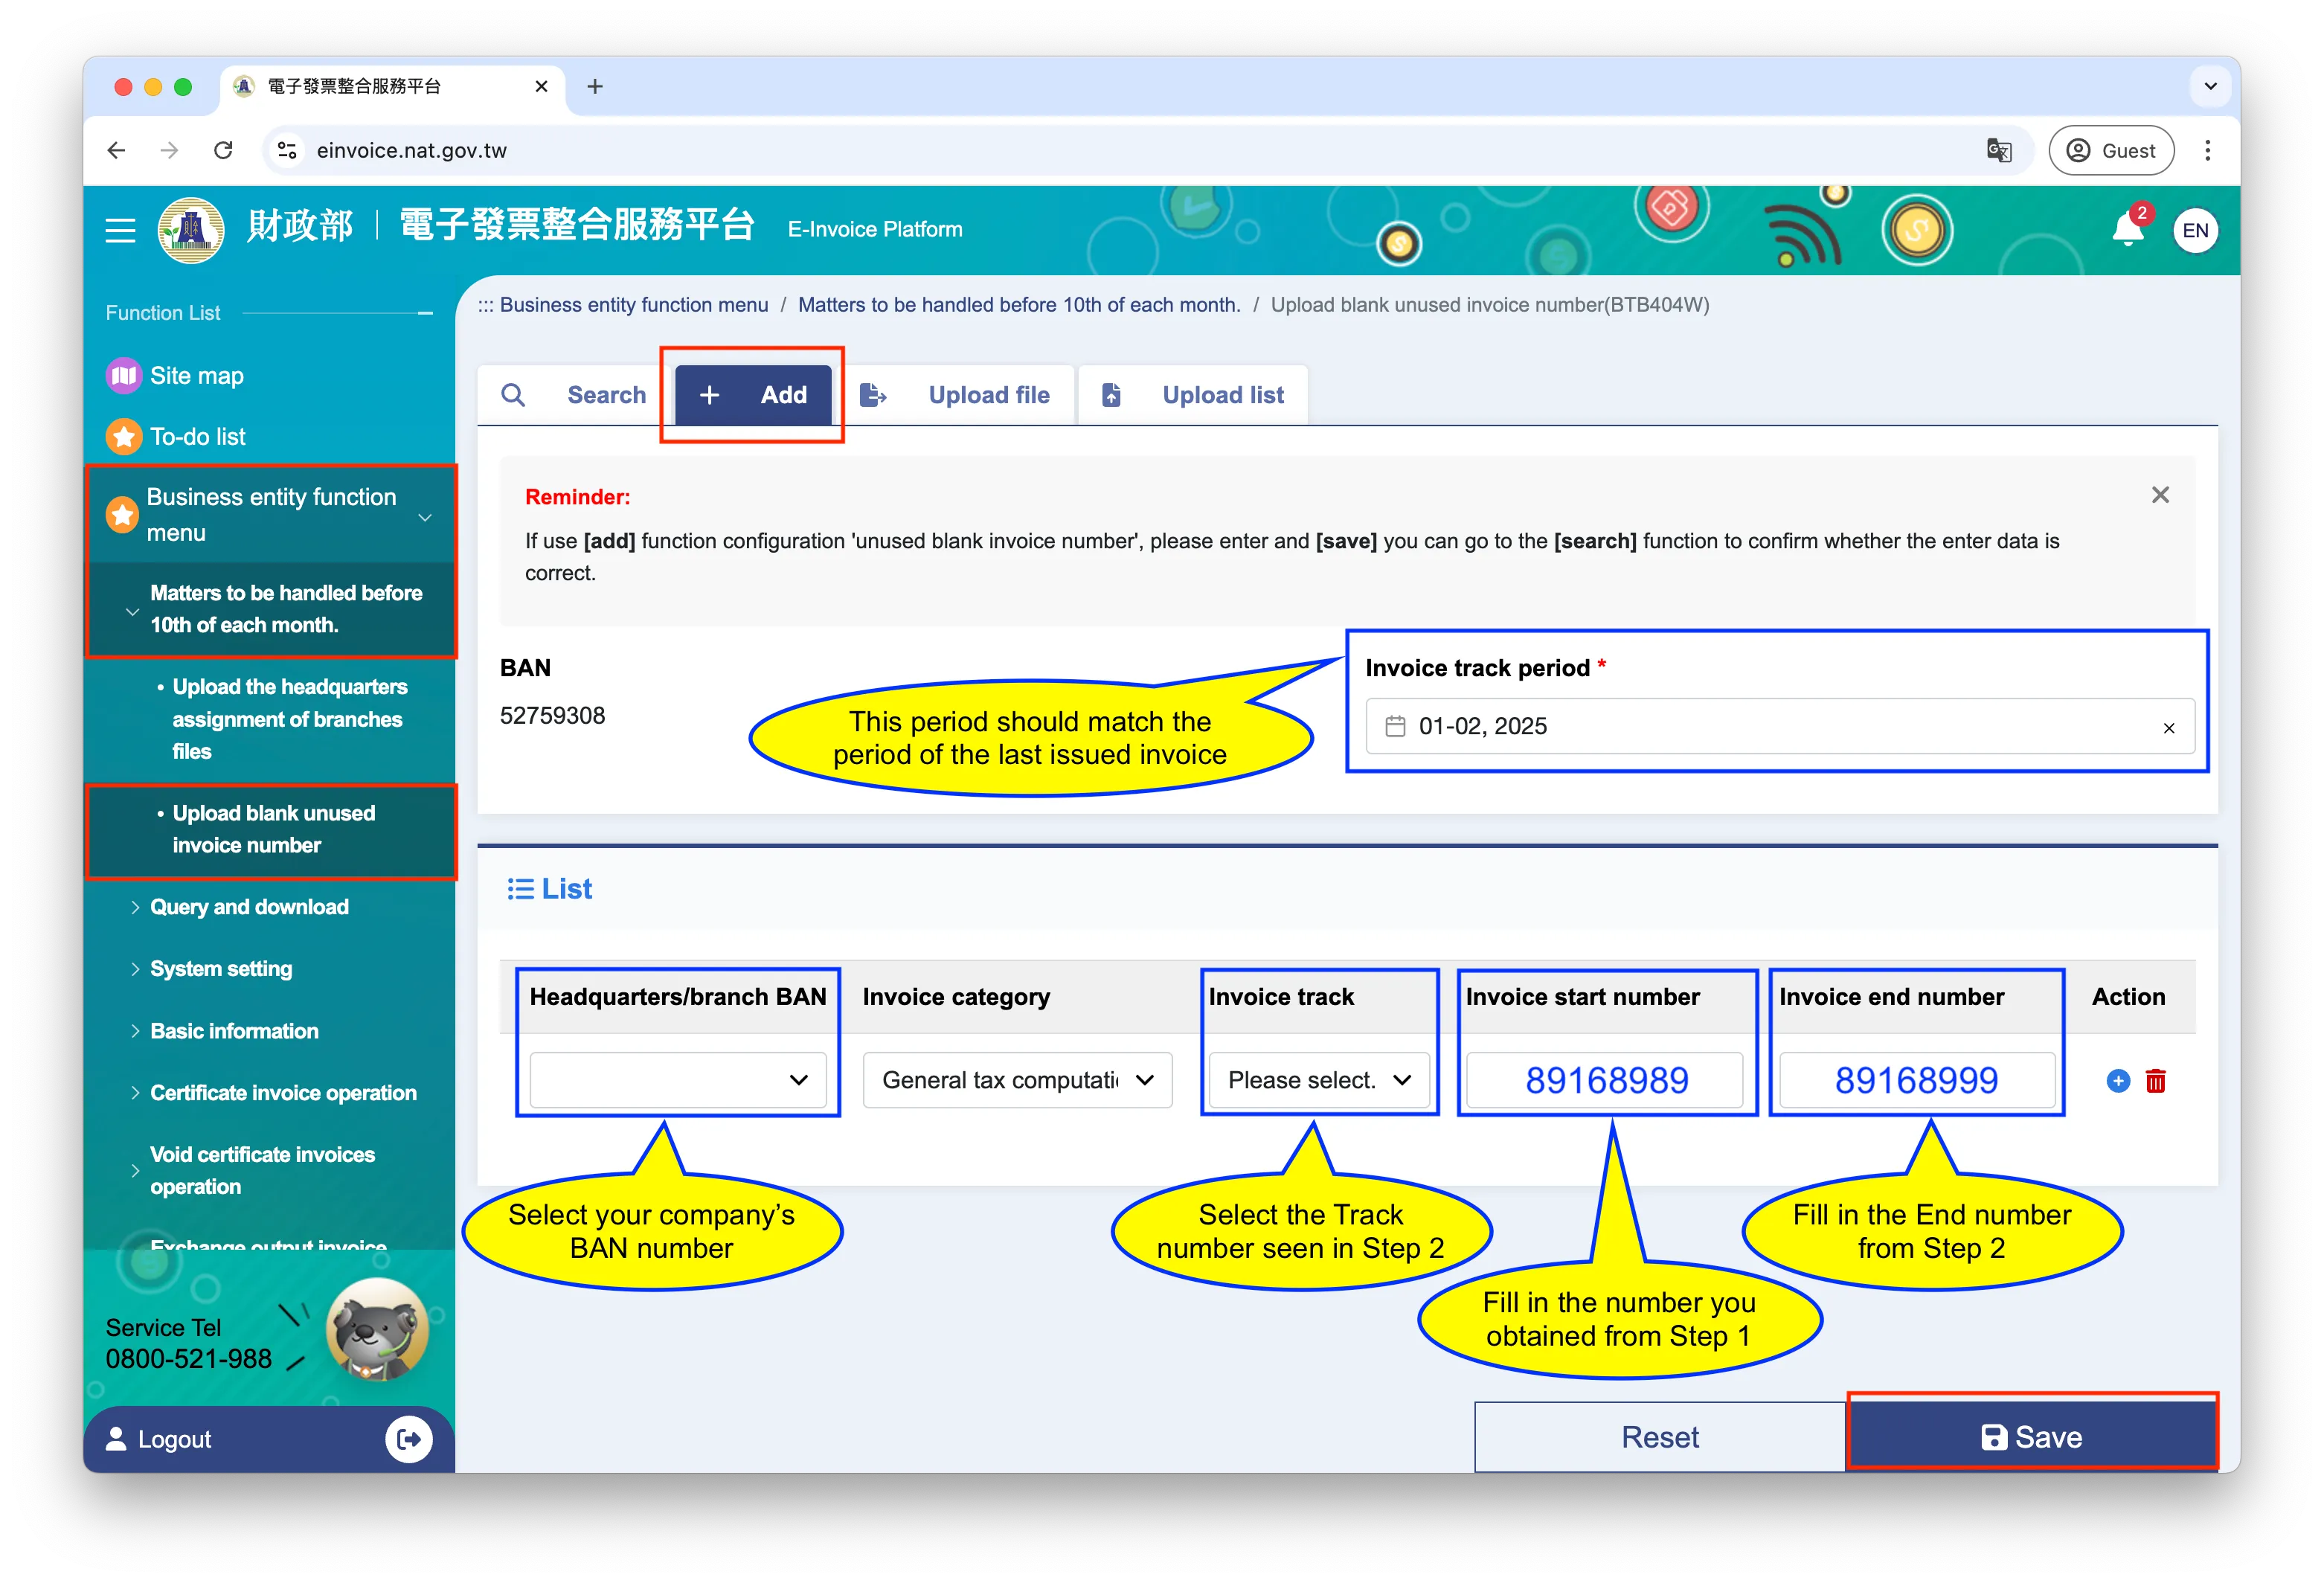Switch language with EN button
The width and height of the screenshot is (2324, 1583).
(x=2195, y=231)
